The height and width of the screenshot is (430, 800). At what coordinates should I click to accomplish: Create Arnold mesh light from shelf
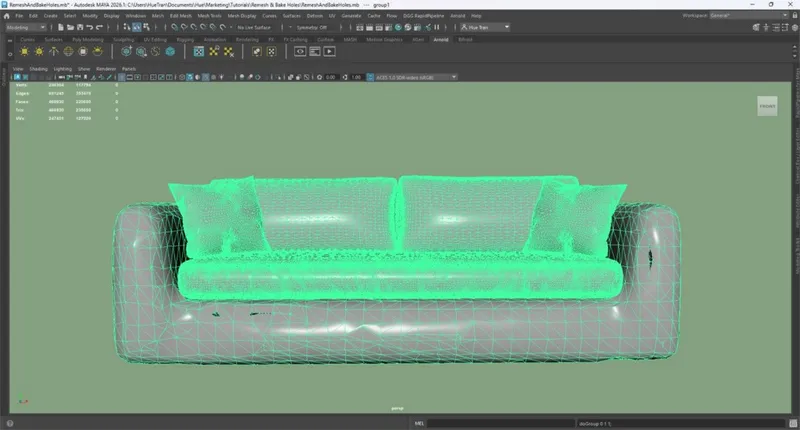pyautogui.click(x=39, y=52)
